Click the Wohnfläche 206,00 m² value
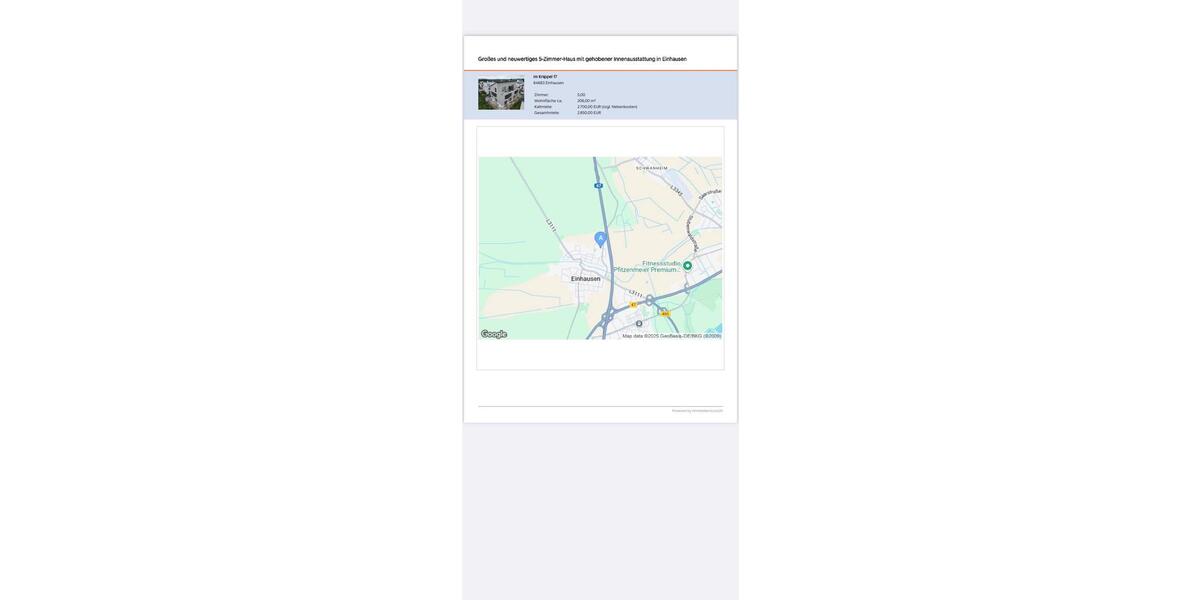Screen dimensions: 1200x600 (586, 101)
